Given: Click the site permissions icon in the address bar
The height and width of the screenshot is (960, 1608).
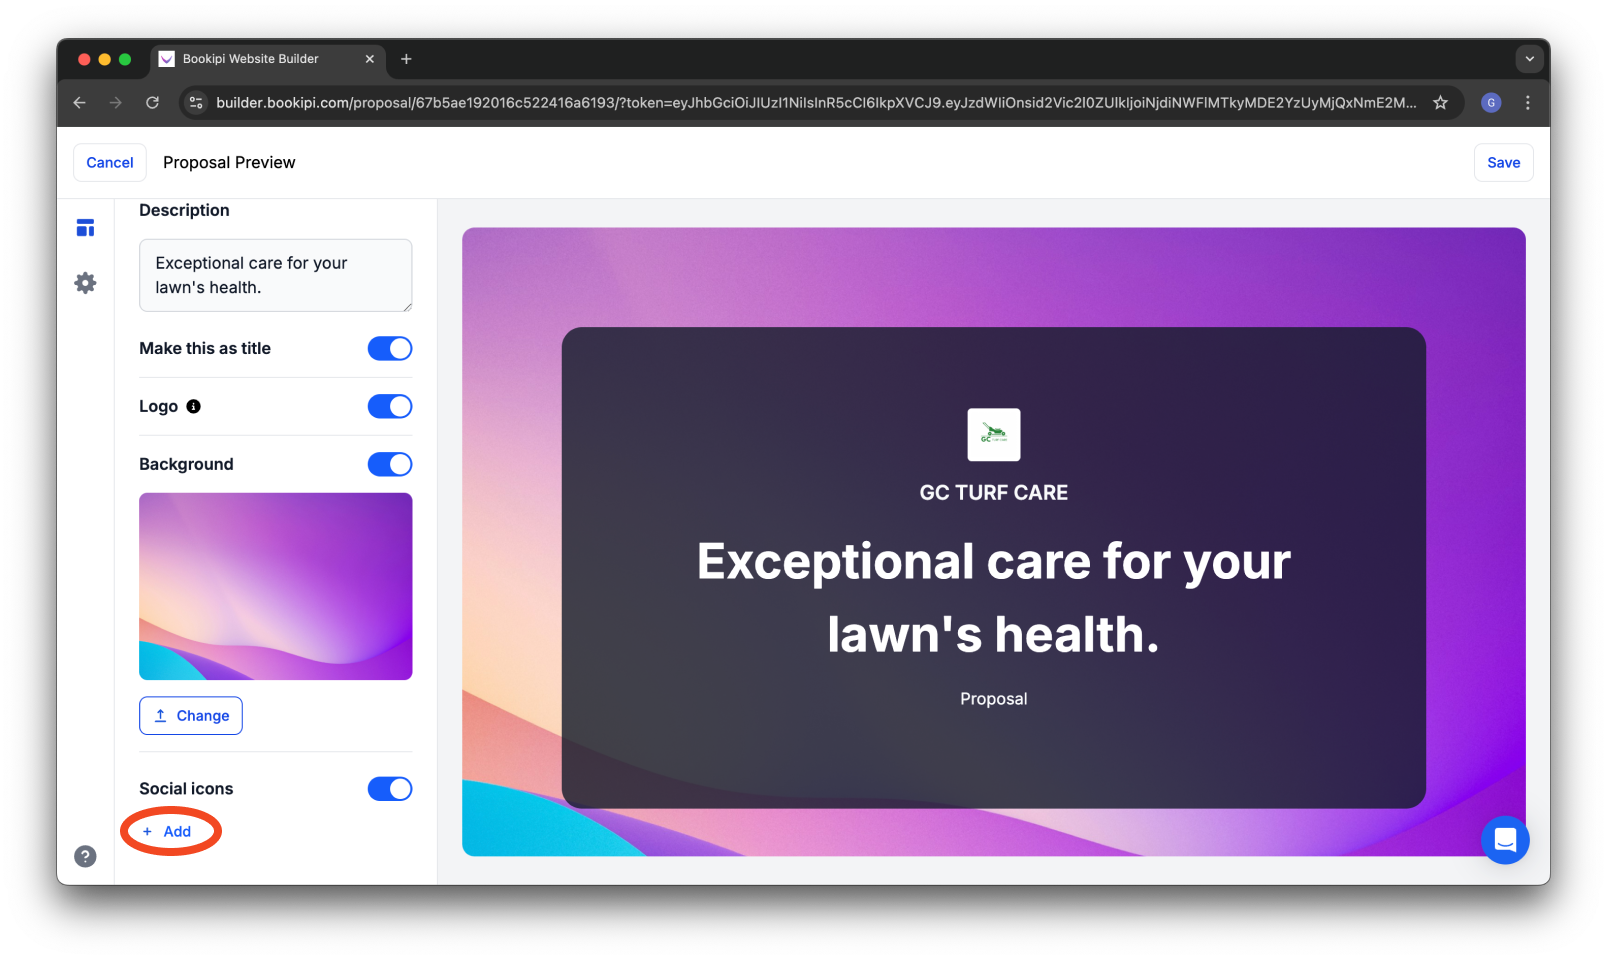Looking at the screenshot, I should [196, 102].
